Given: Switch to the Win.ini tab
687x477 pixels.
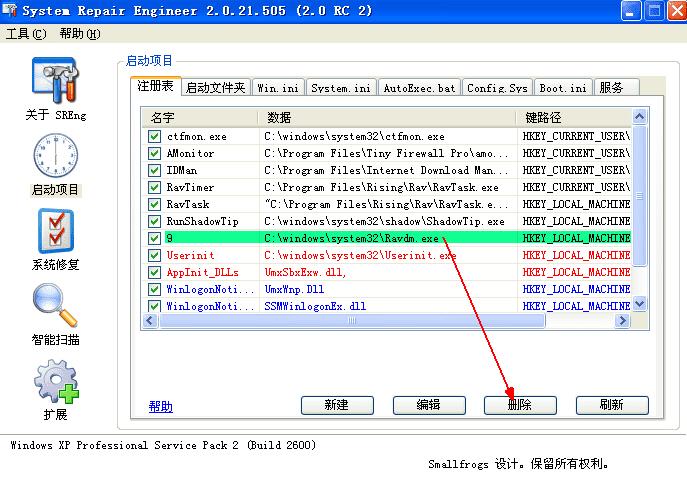Looking at the screenshot, I should (278, 88).
